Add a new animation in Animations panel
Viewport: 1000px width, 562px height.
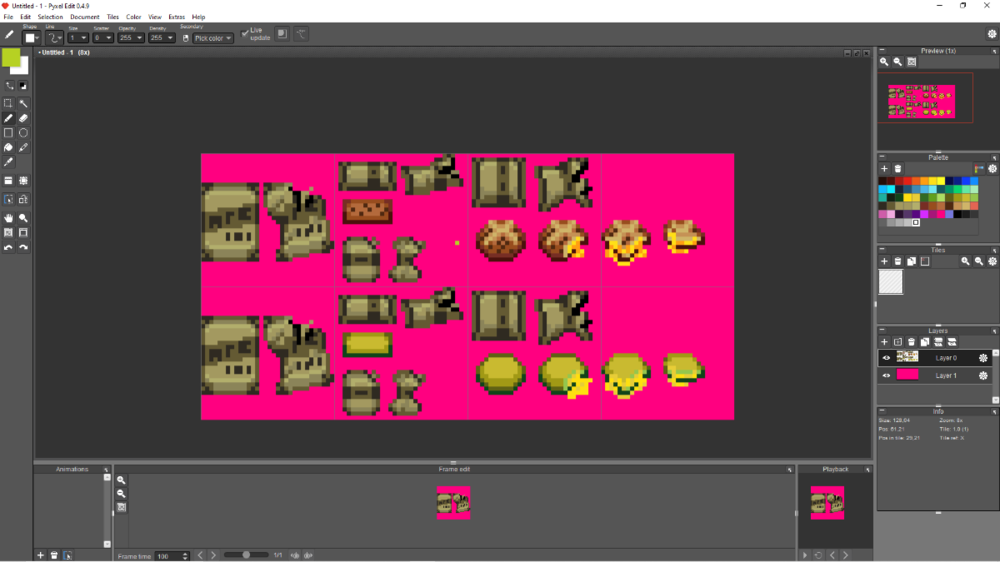point(40,556)
